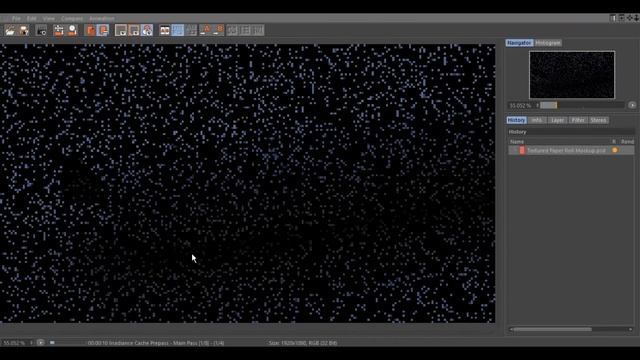The height and width of the screenshot is (360, 640).
Task: Click the Navigator preview thumbnail
Action: click(x=572, y=75)
